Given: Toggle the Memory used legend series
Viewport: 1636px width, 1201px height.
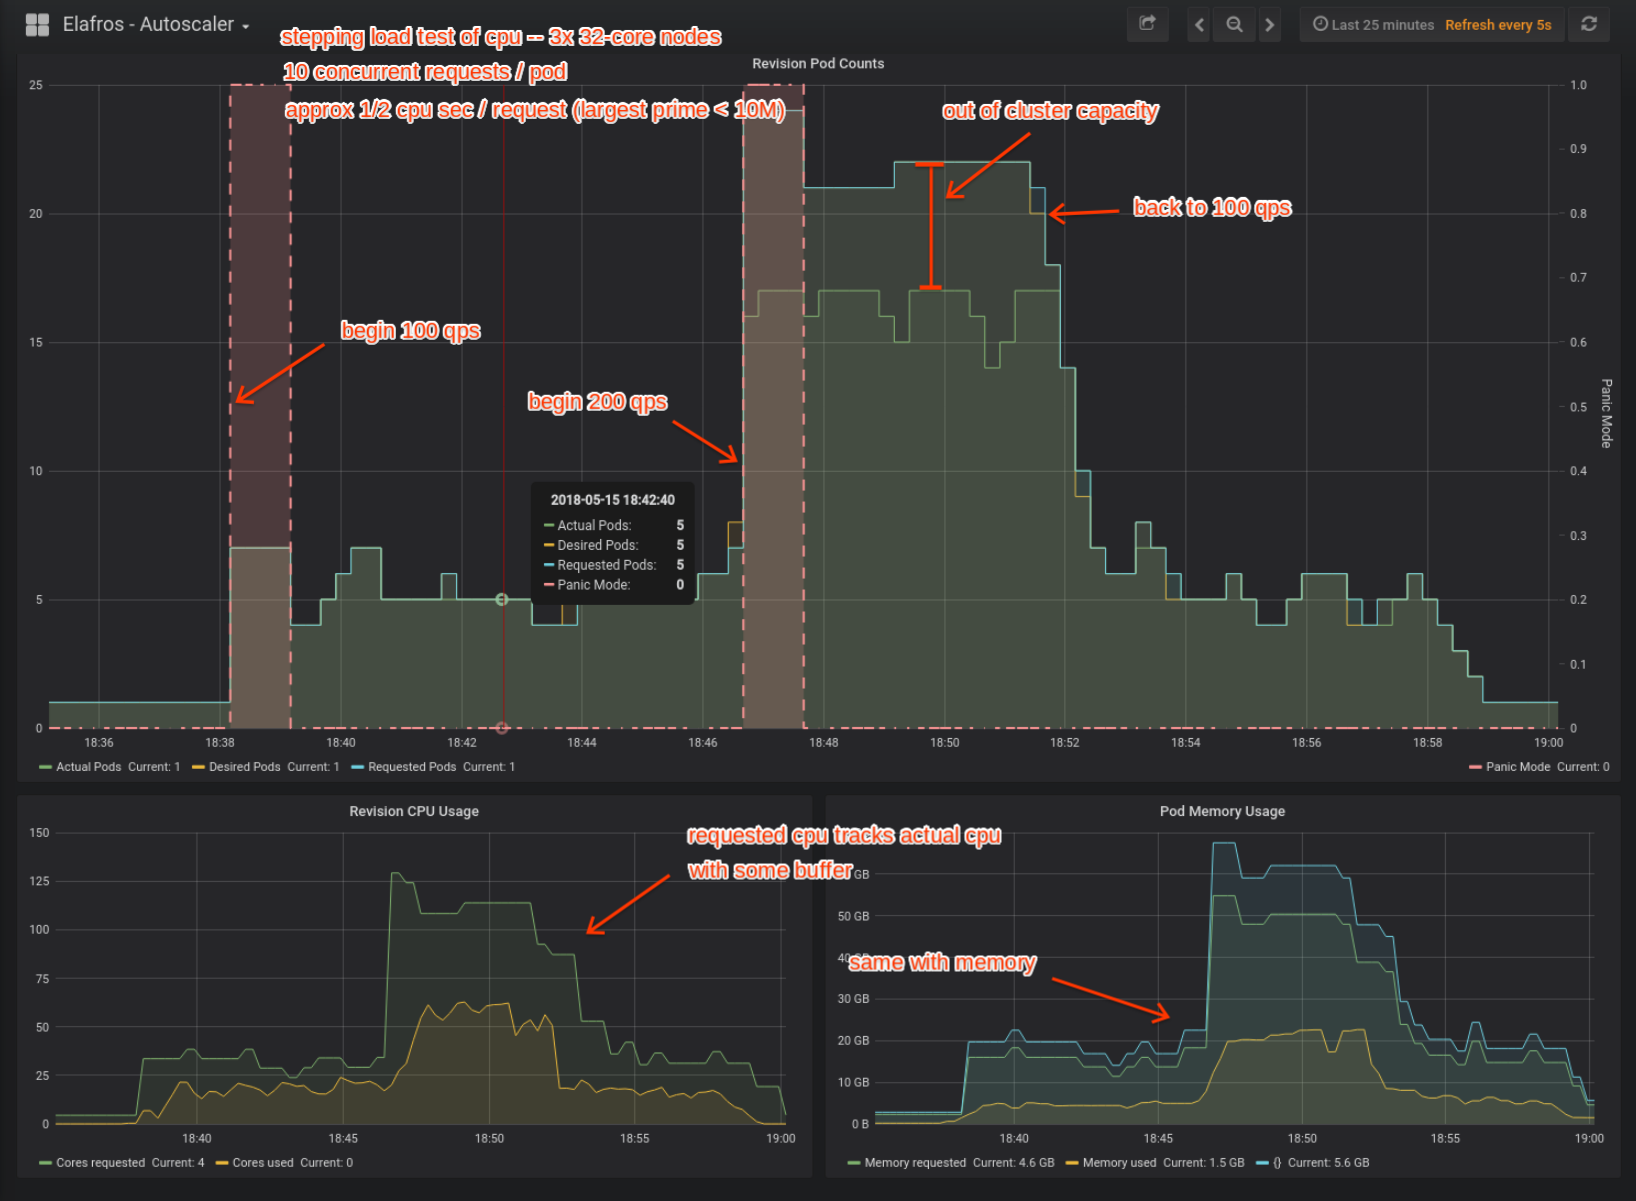Looking at the screenshot, I should [1119, 1163].
